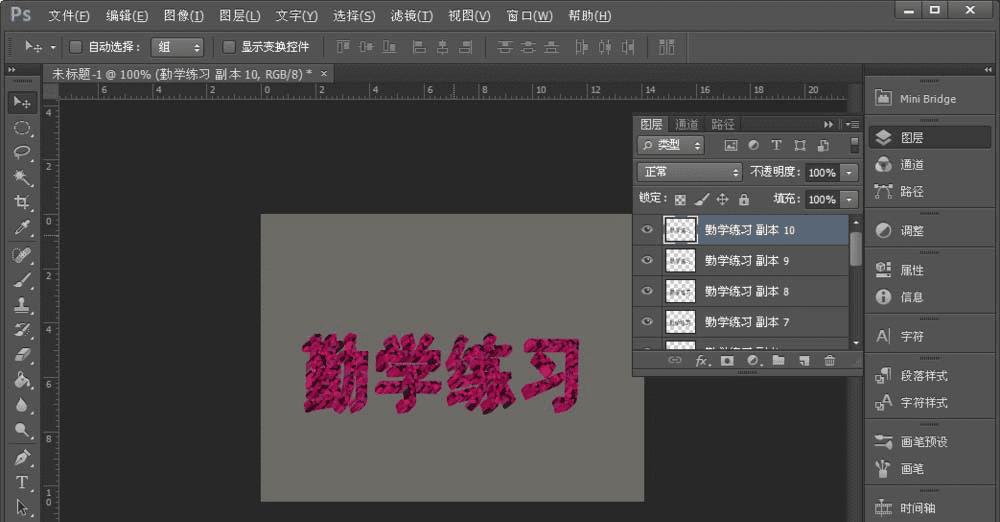Screen dimensions: 1000x522
Task: Open the 字符 panel button
Action: pos(929,336)
